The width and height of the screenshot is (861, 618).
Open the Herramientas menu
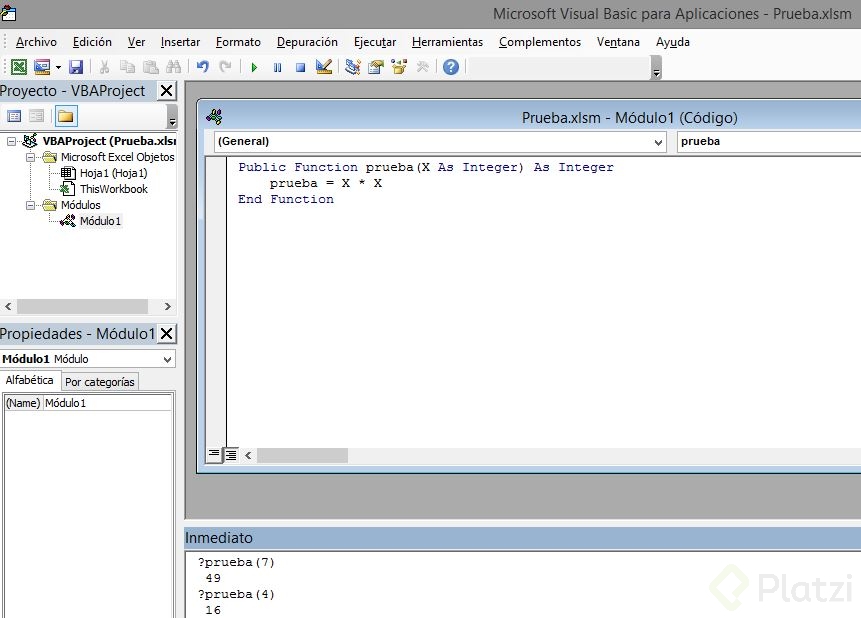pyautogui.click(x=447, y=42)
